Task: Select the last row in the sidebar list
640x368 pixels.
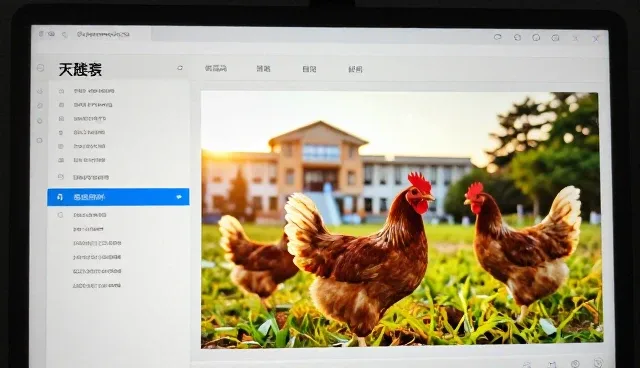Action: pyautogui.click(x=97, y=286)
